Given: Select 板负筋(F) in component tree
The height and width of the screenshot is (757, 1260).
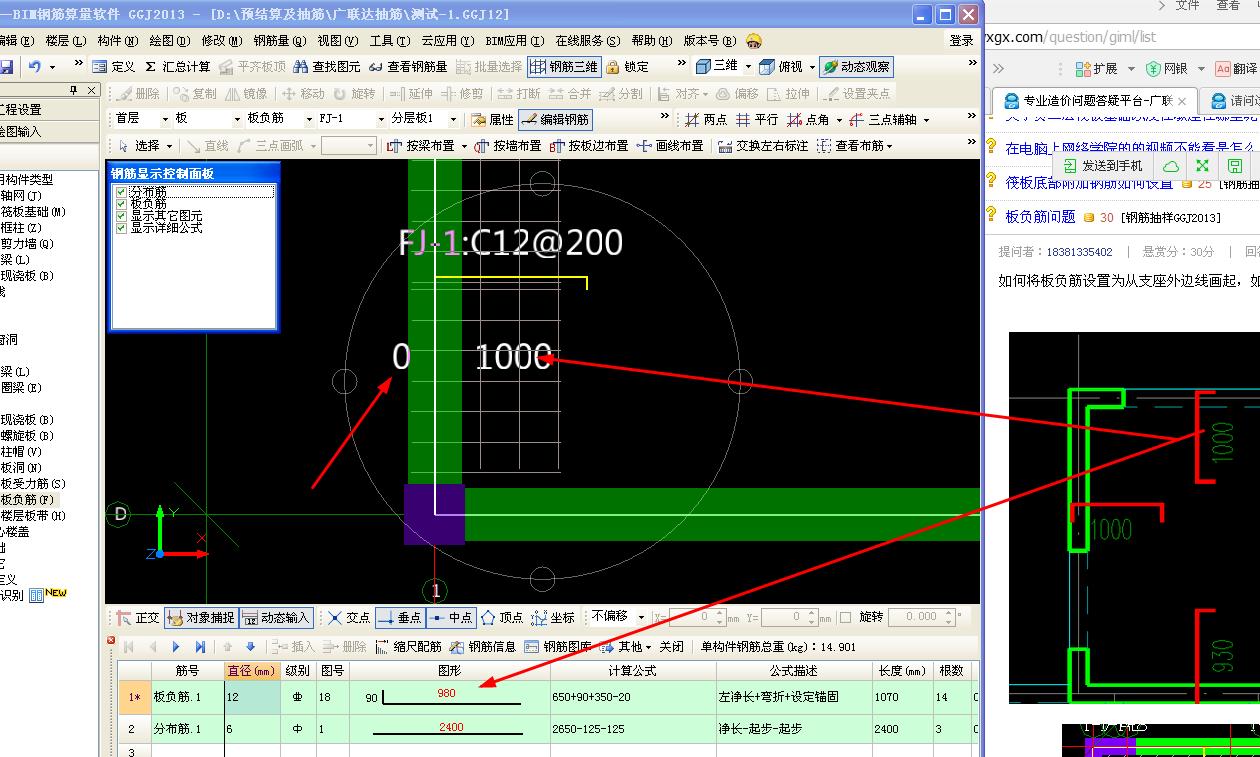Looking at the screenshot, I should pos(28,499).
